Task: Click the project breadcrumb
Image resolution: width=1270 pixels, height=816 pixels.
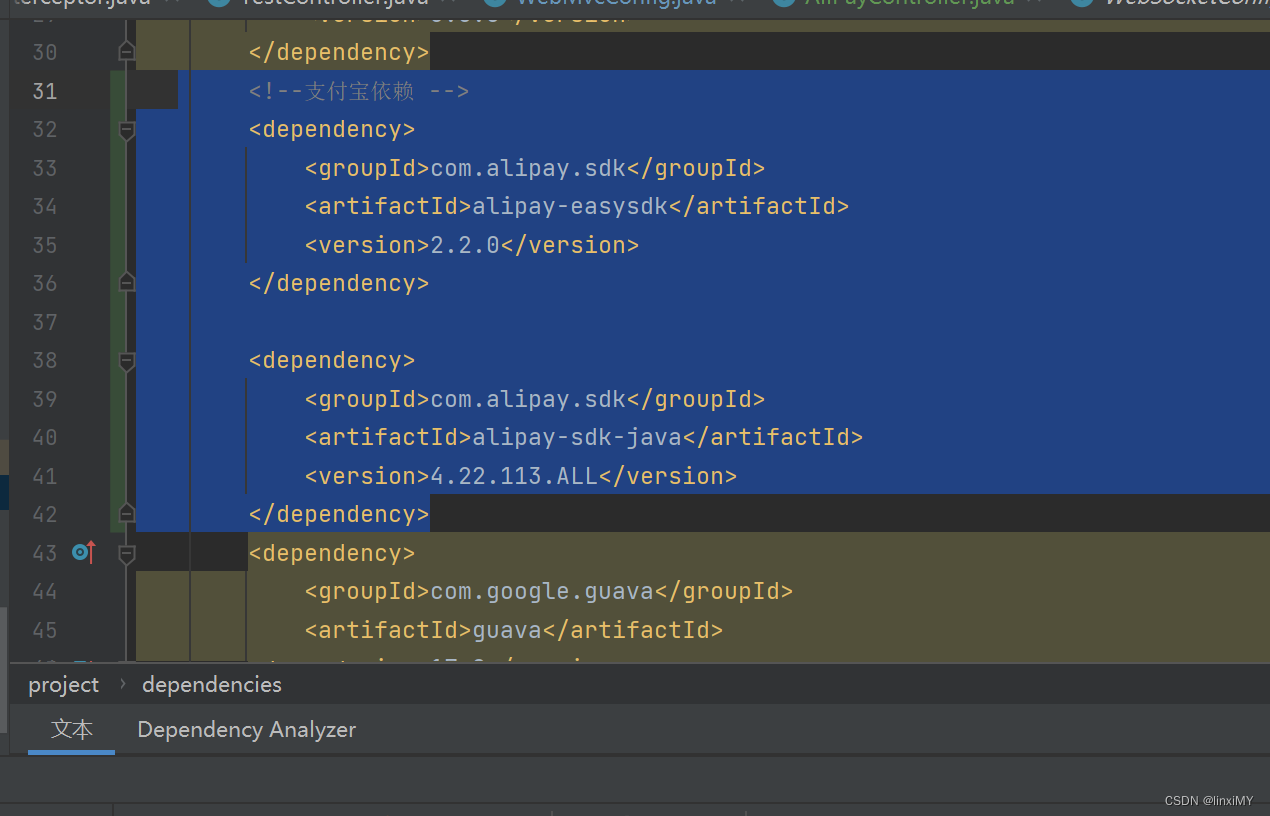Action: click(x=64, y=685)
